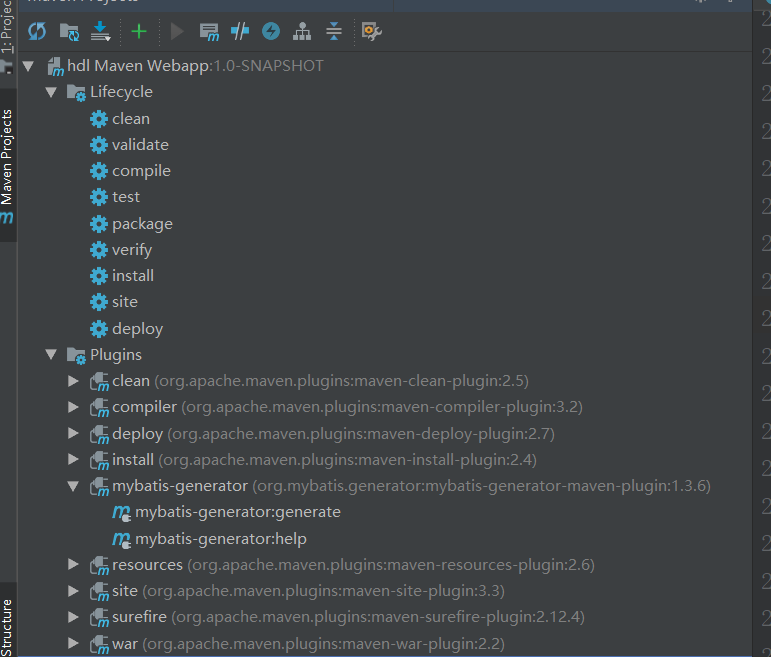Image resolution: width=771 pixels, height=657 pixels.
Task: Click Generate Sources and Update Folders icon
Action: pos(69,32)
